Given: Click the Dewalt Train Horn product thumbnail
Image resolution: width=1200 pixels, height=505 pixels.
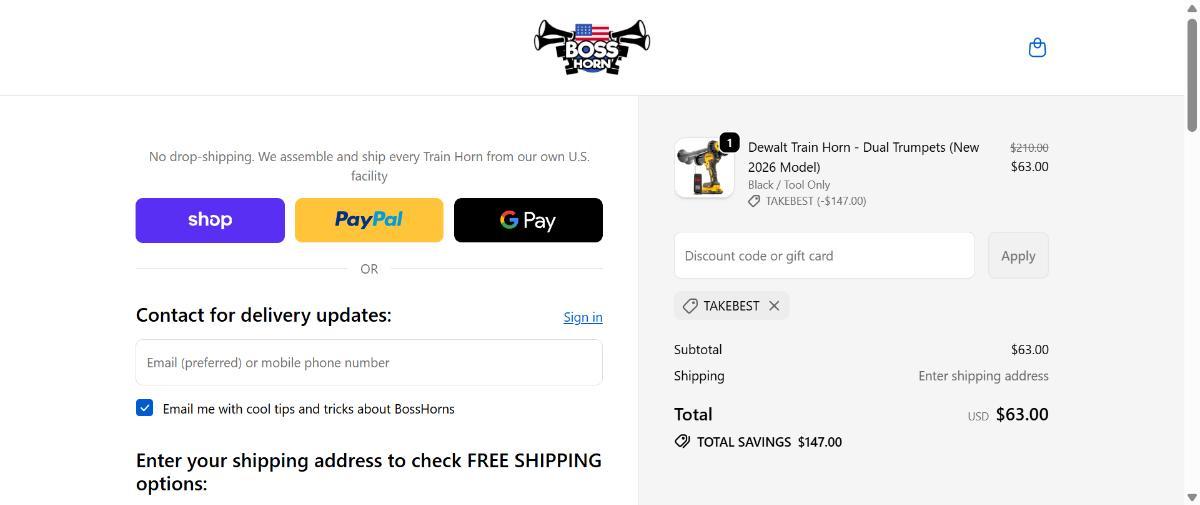Looking at the screenshot, I should click(703, 168).
